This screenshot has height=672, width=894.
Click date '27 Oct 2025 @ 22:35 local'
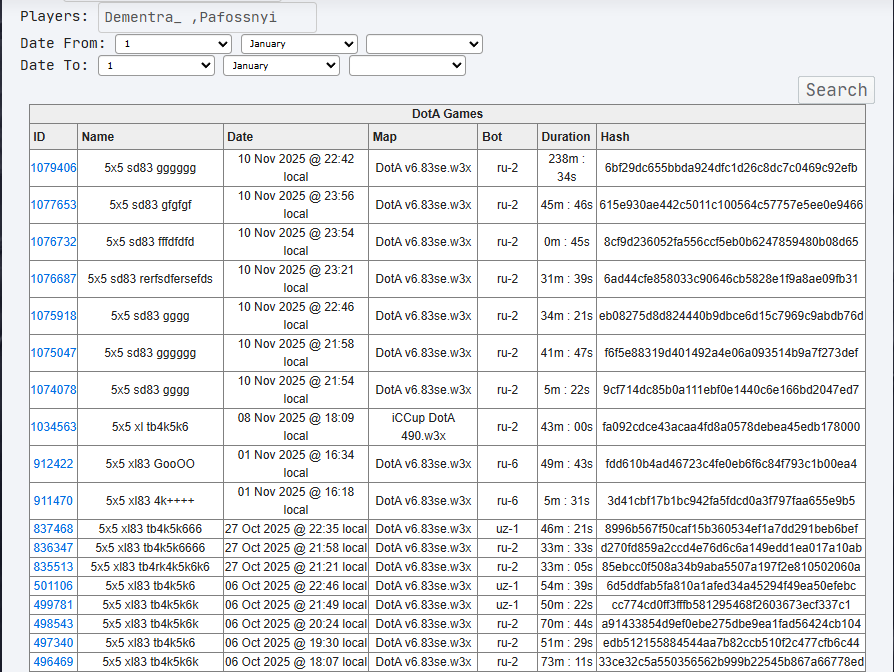coord(296,529)
